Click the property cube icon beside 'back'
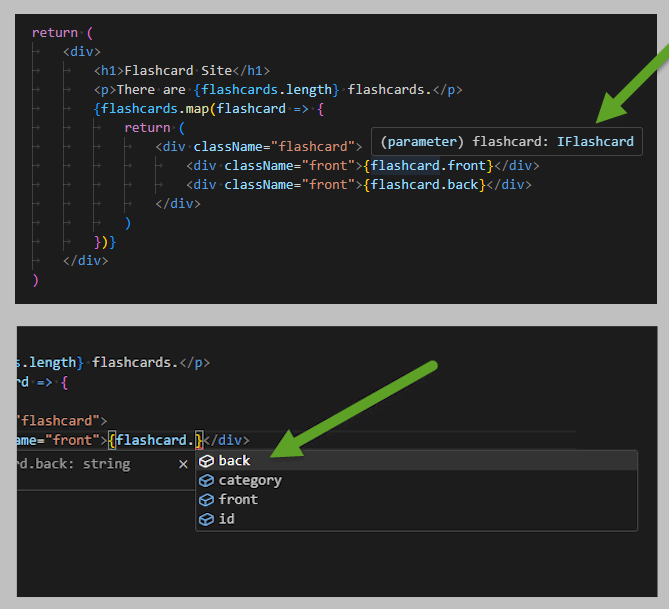The width and height of the screenshot is (669, 609). [x=207, y=461]
